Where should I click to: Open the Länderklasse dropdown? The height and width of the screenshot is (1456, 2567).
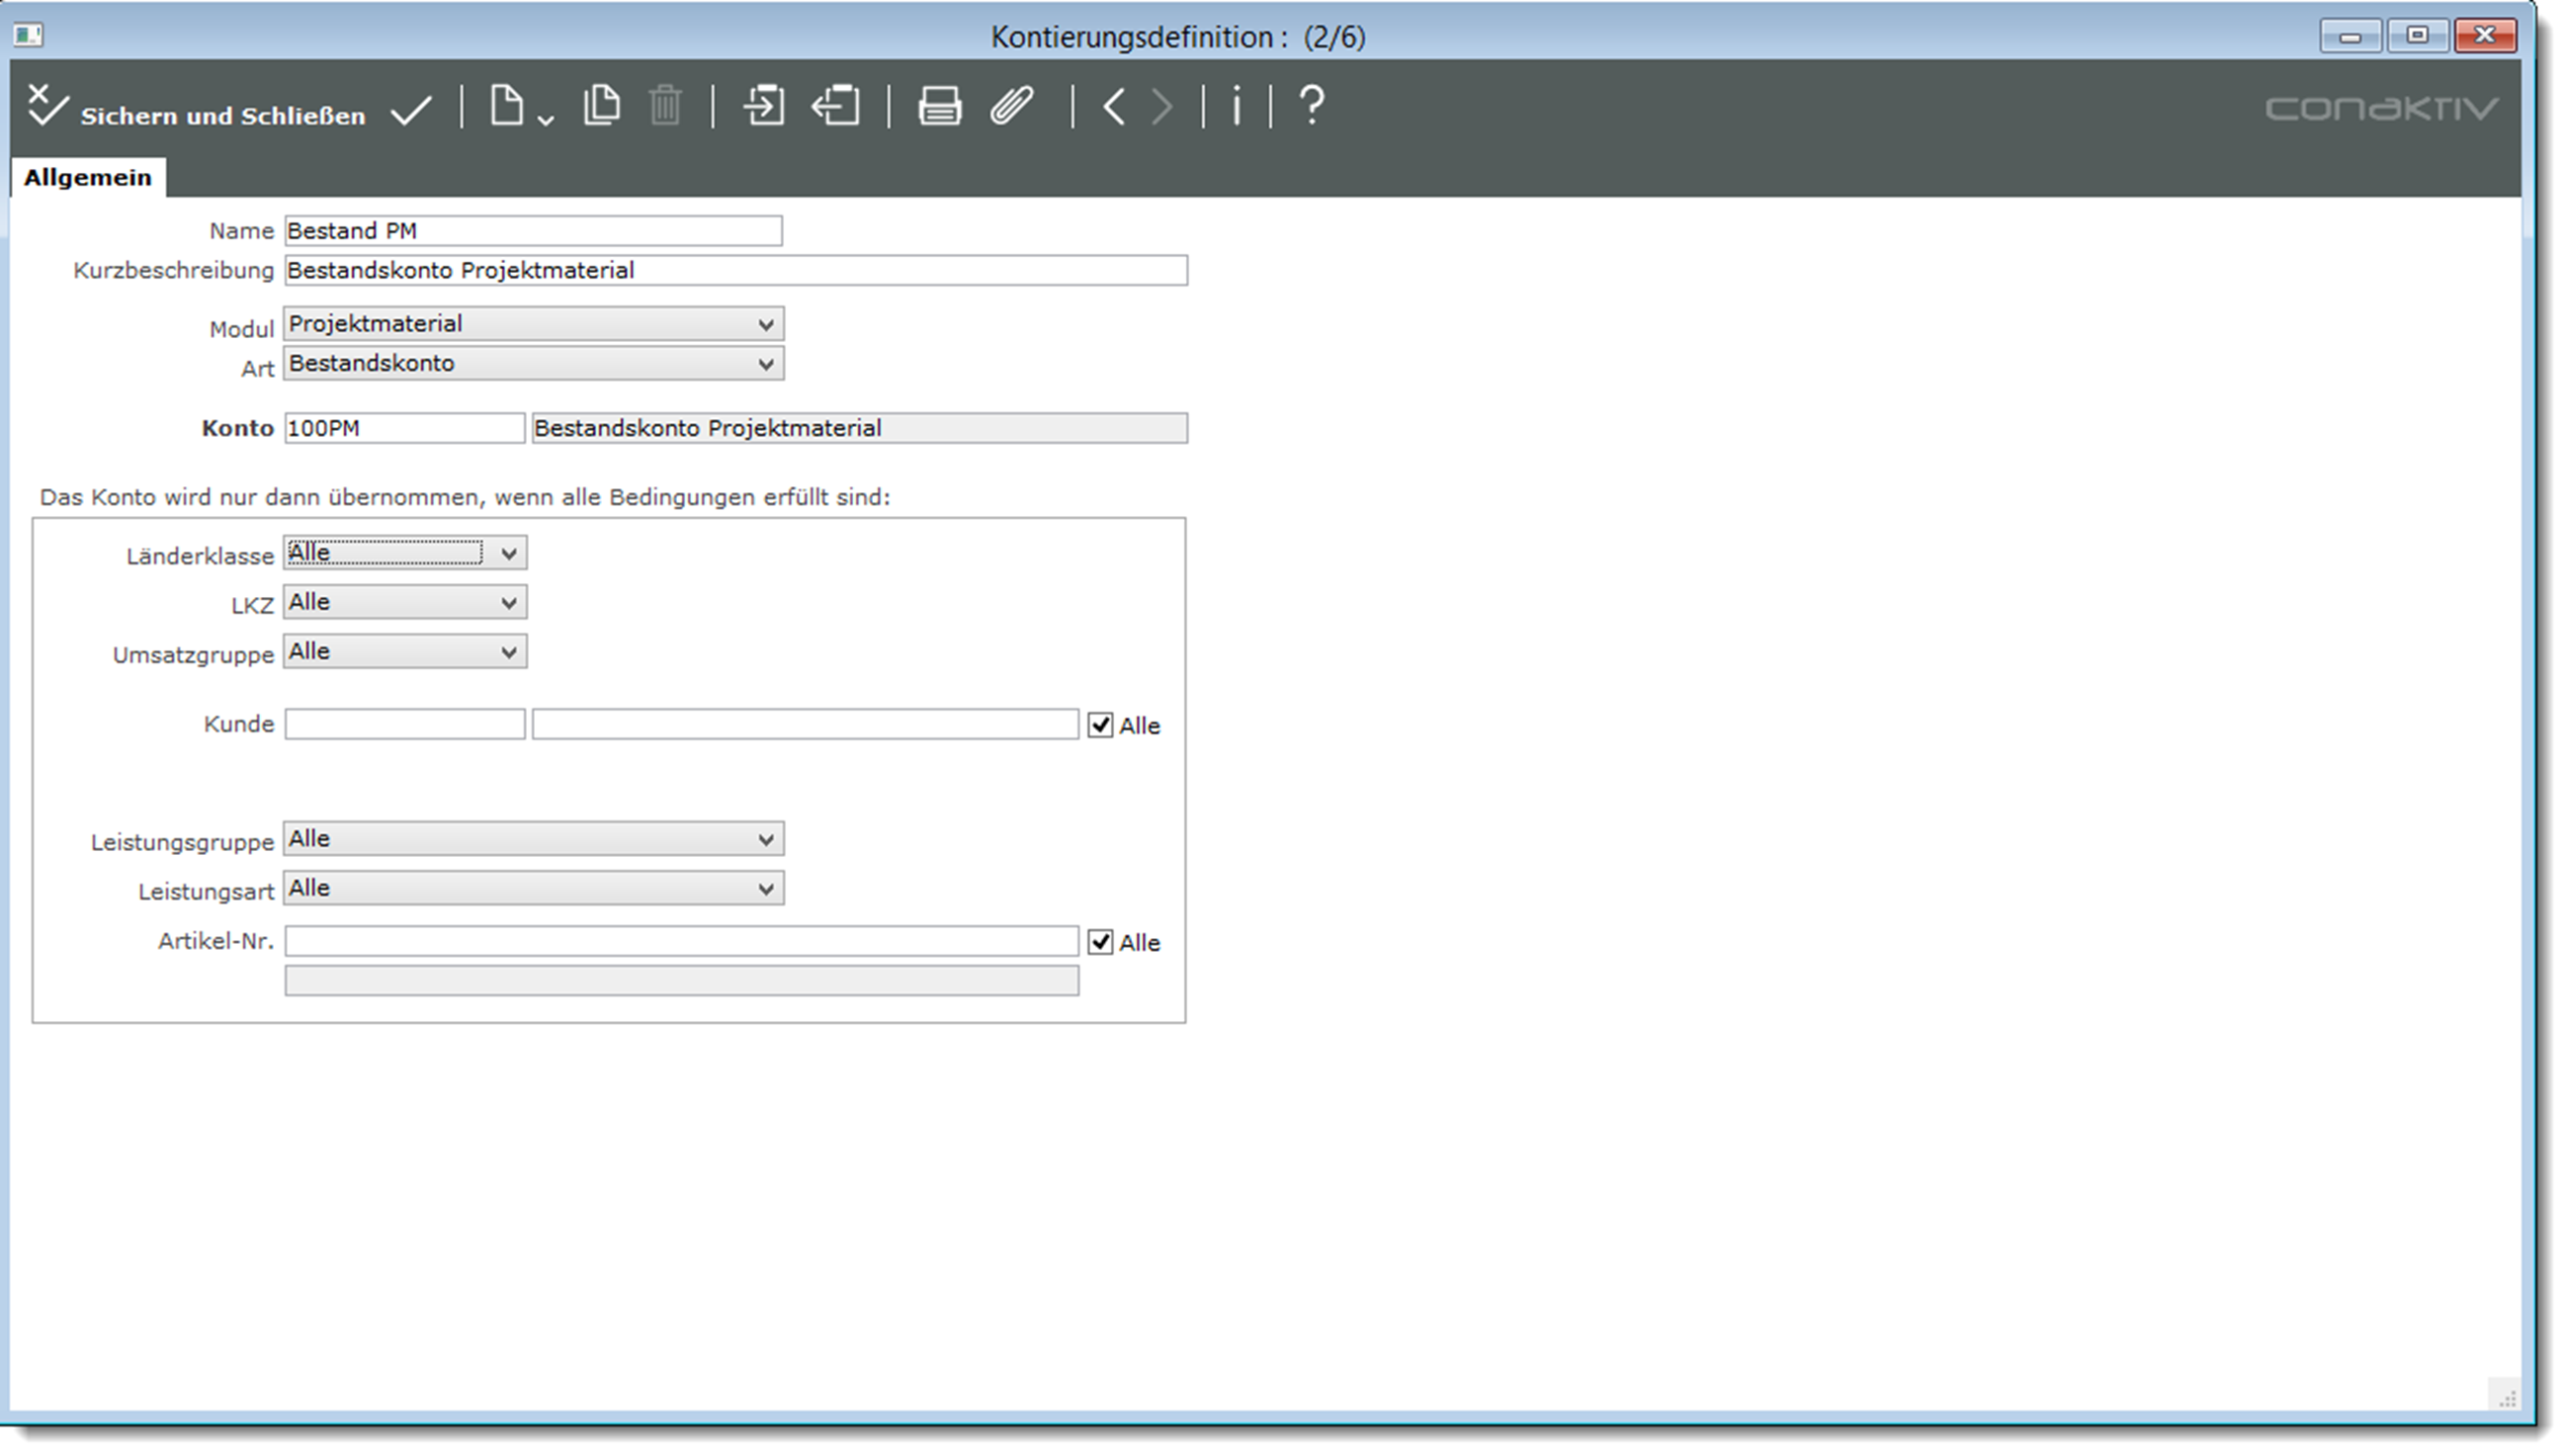point(404,553)
